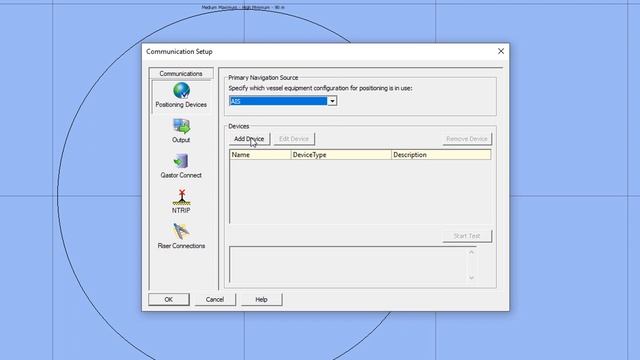Image resolution: width=640 pixels, height=360 pixels.
Task: Select the Positioning Devices globe icon
Action: point(181,91)
